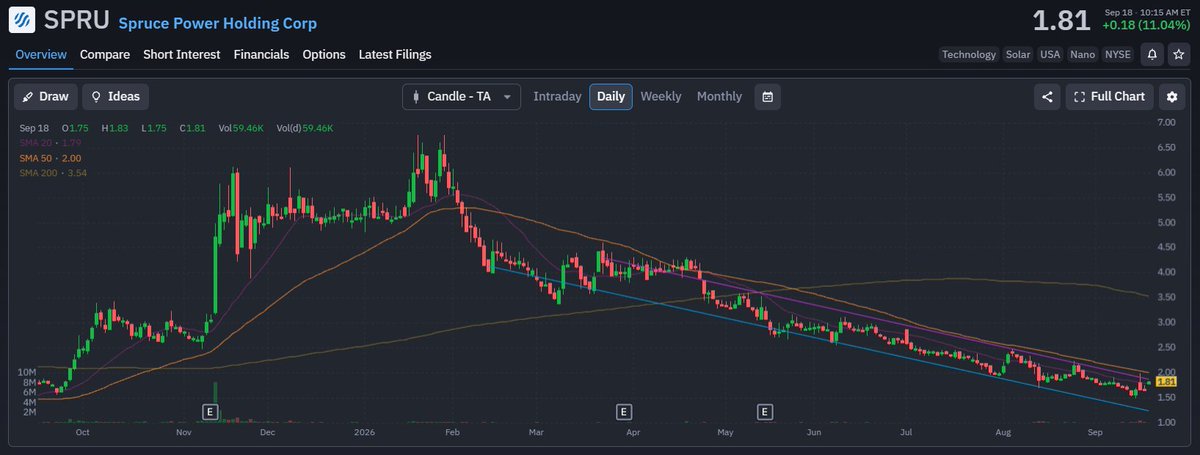Click the Solar industry tag
Screen dimensions: 1200x455
(x=1018, y=55)
